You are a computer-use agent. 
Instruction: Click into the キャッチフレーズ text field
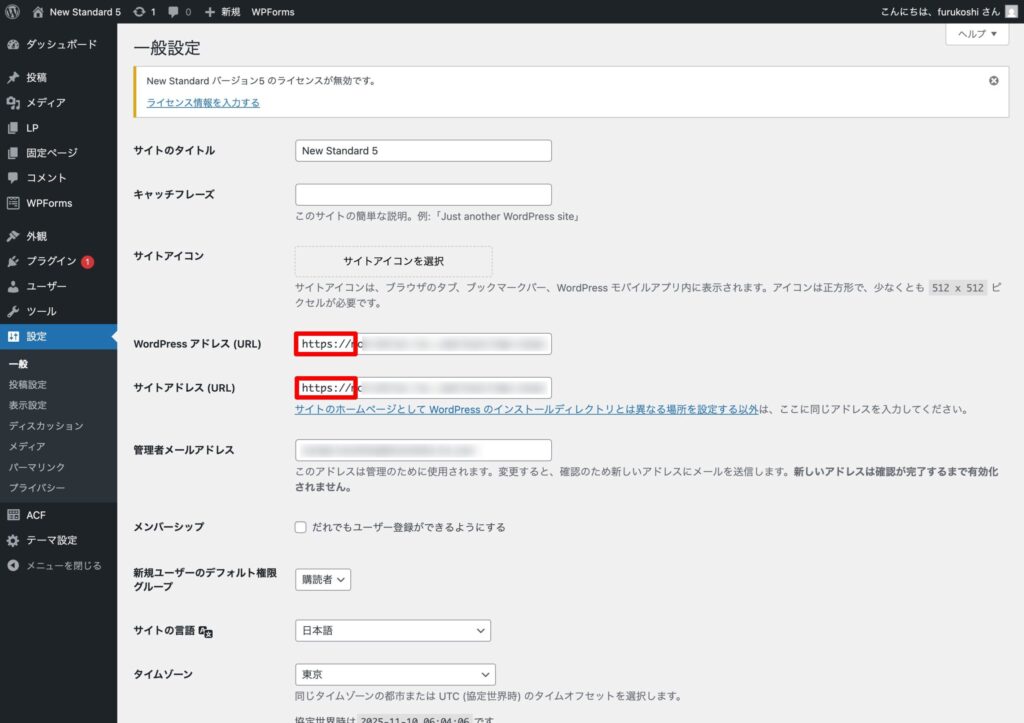tap(423, 195)
